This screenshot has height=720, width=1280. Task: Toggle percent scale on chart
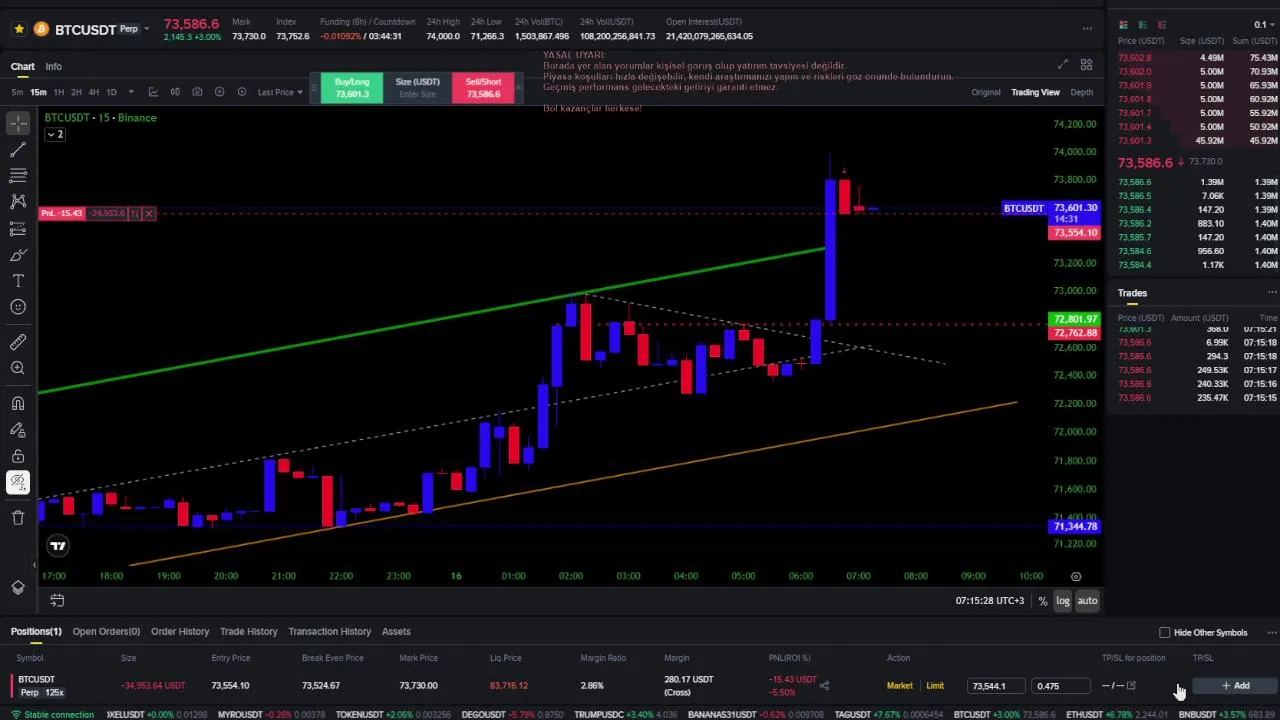click(1042, 601)
